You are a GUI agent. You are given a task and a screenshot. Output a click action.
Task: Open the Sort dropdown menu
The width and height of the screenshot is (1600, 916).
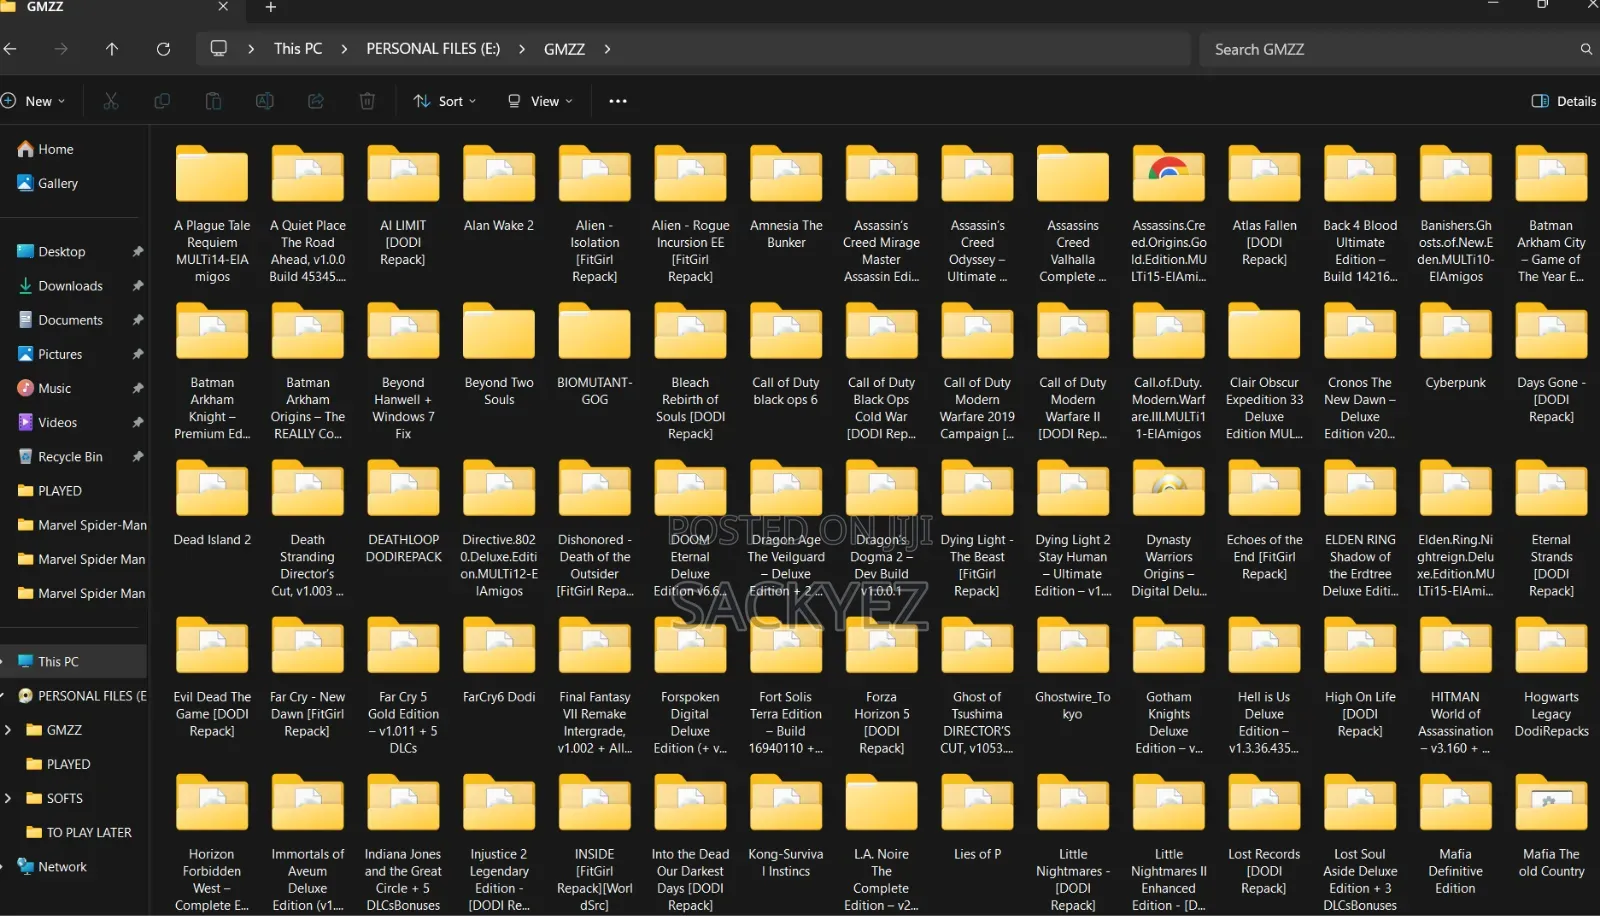tap(445, 101)
